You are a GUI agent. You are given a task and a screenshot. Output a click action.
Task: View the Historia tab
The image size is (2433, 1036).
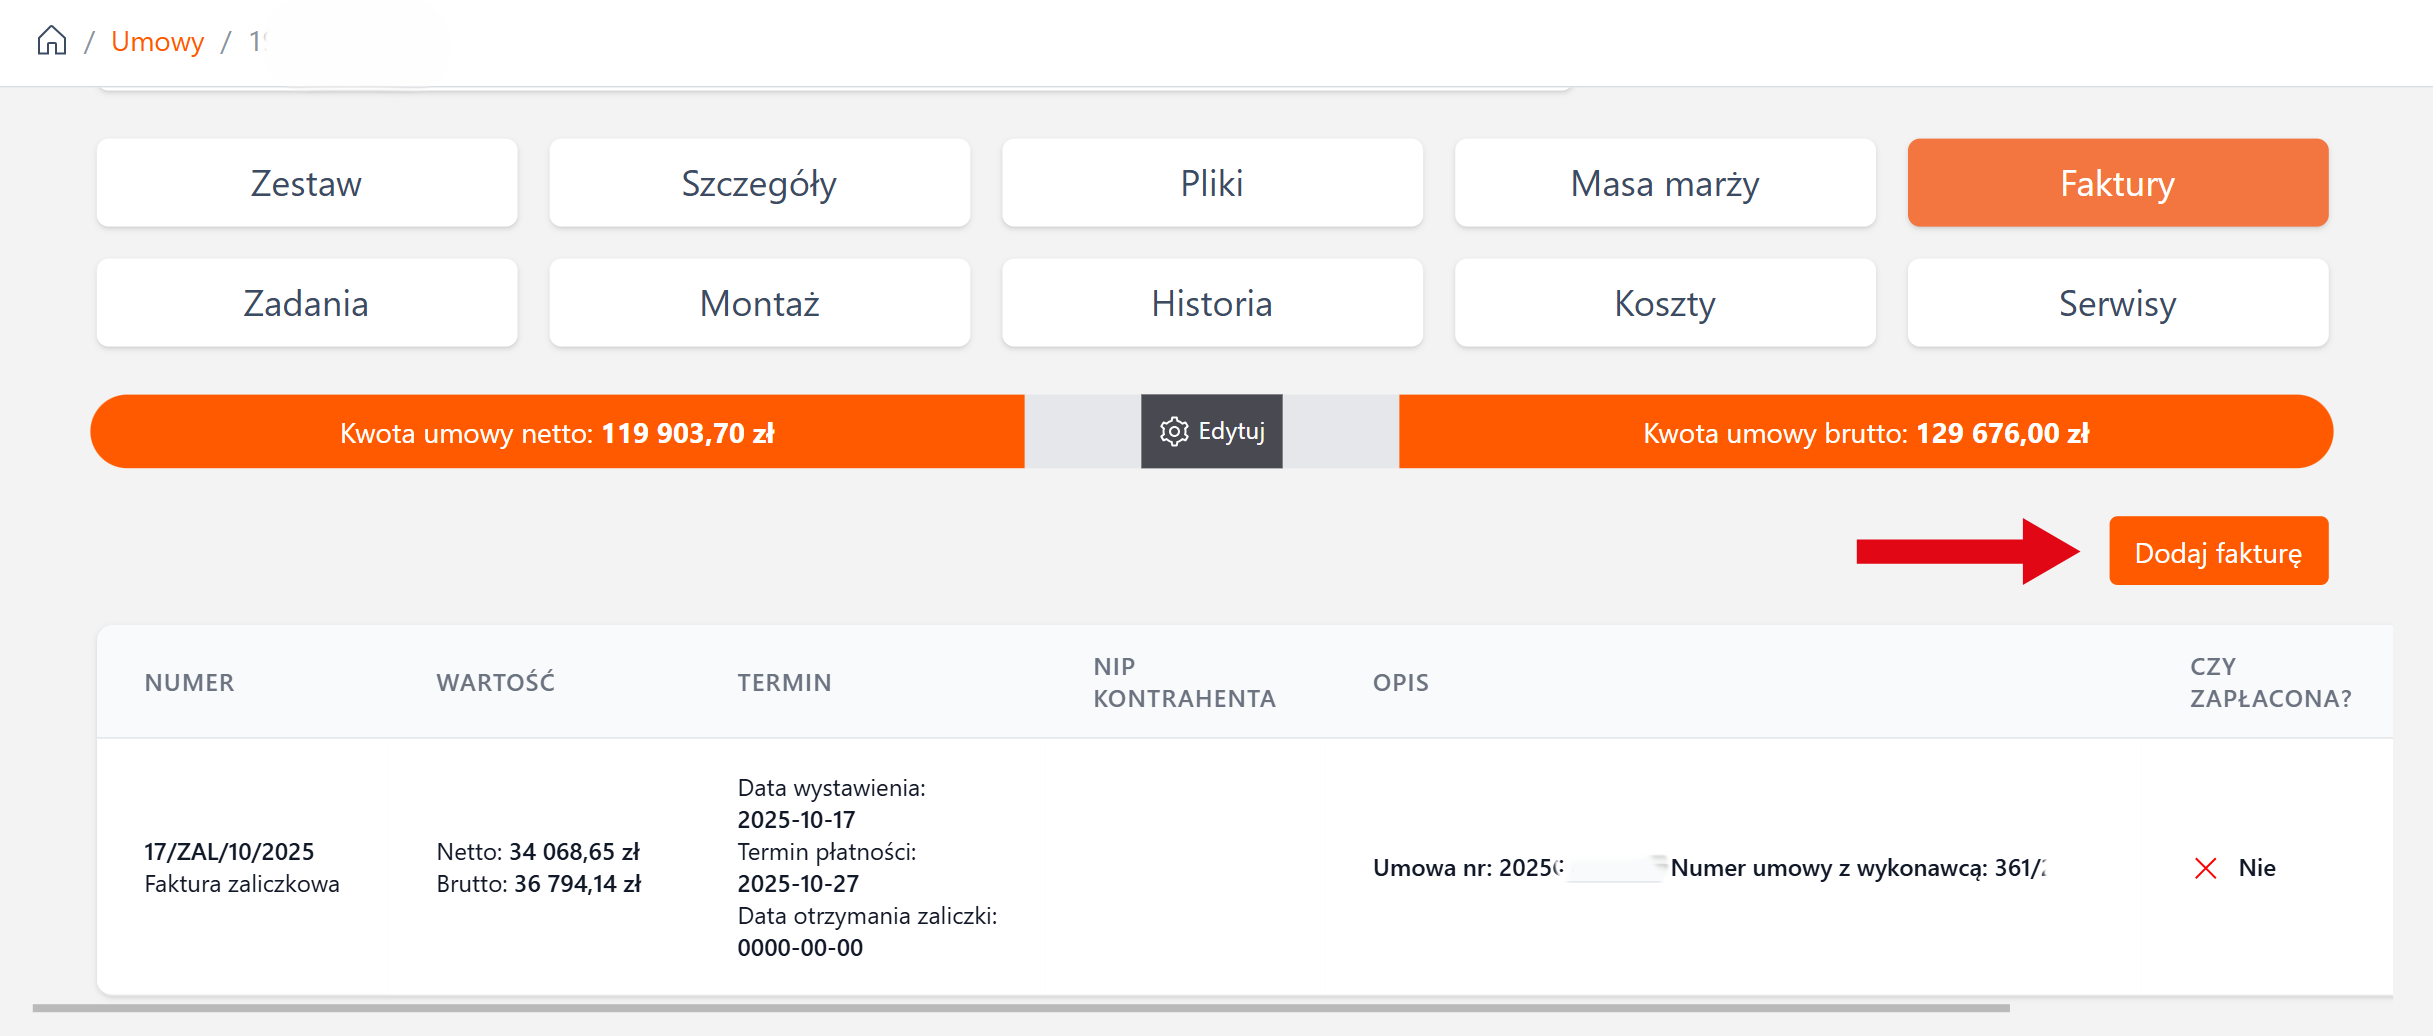1211,303
